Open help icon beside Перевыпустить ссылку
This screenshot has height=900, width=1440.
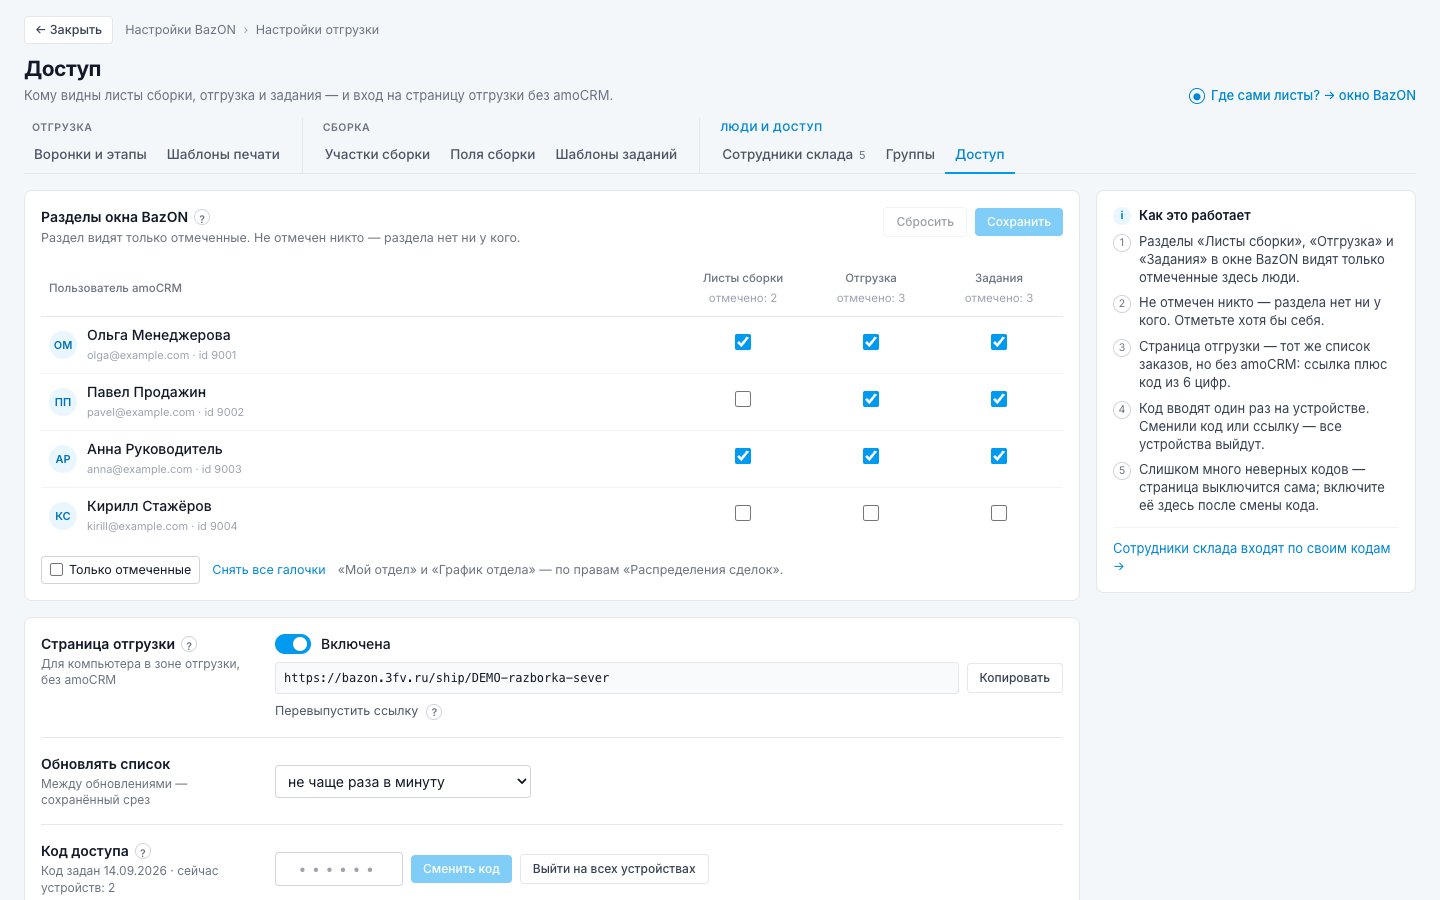click(x=434, y=712)
